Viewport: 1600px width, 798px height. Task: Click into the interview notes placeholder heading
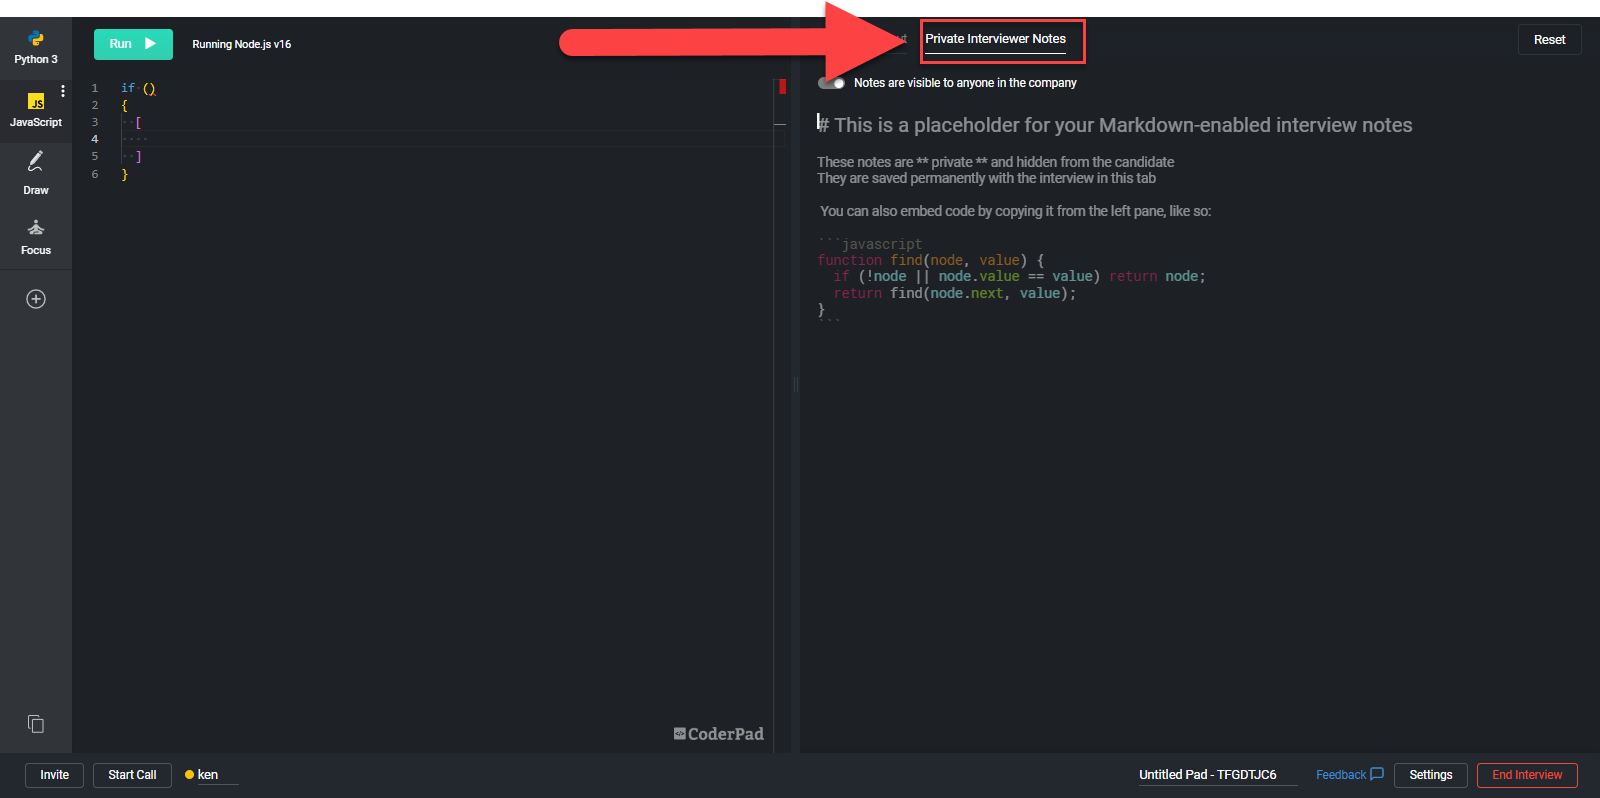1115,125
